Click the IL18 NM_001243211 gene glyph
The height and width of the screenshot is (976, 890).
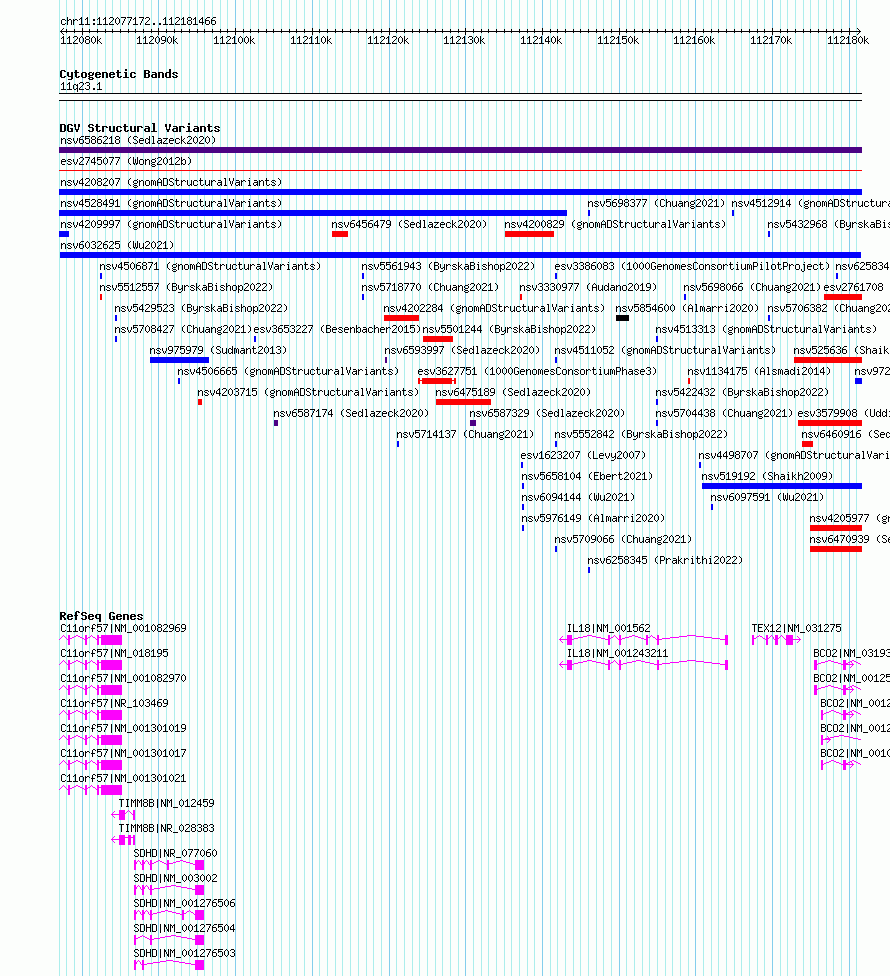(644, 665)
